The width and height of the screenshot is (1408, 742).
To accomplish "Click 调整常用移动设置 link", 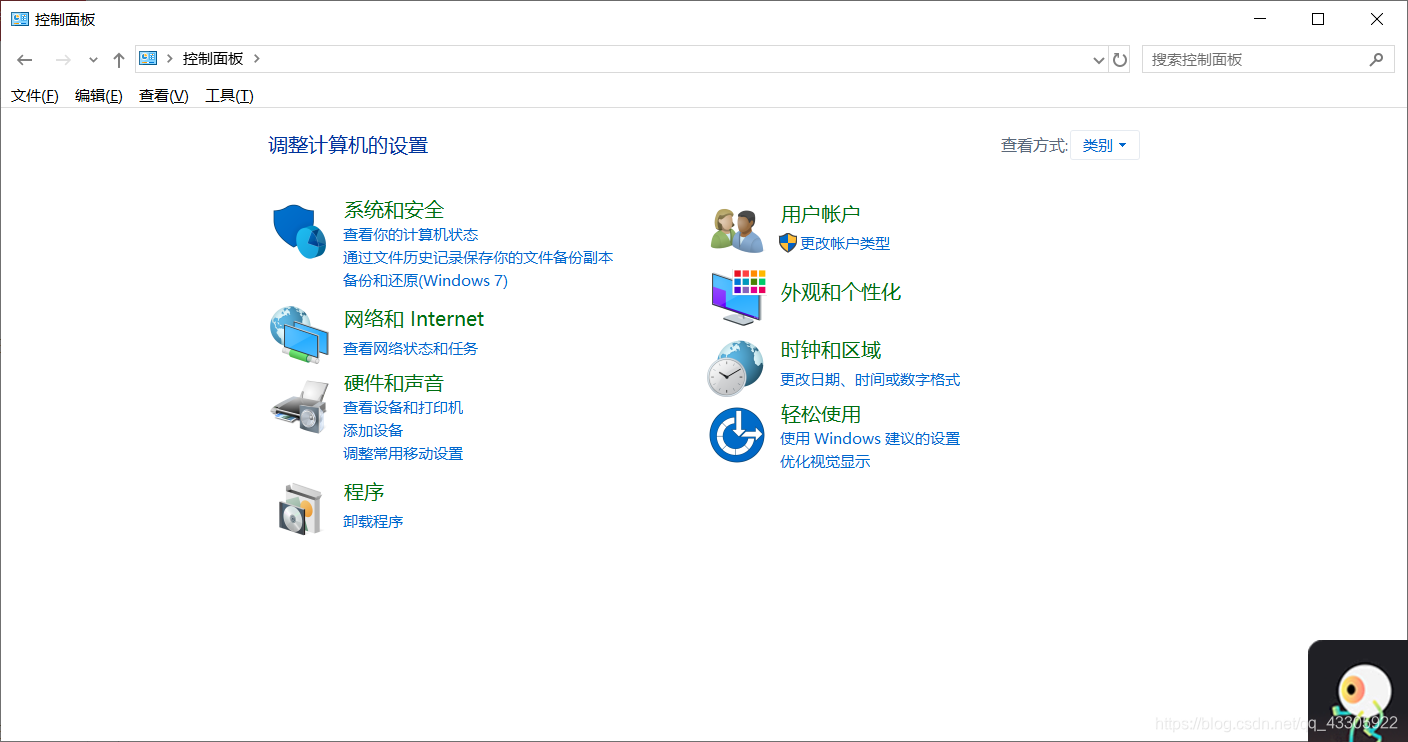I will coord(403,453).
